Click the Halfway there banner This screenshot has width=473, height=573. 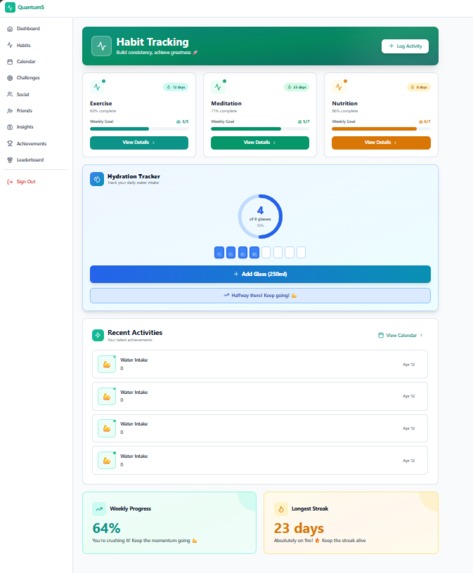click(x=260, y=296)
